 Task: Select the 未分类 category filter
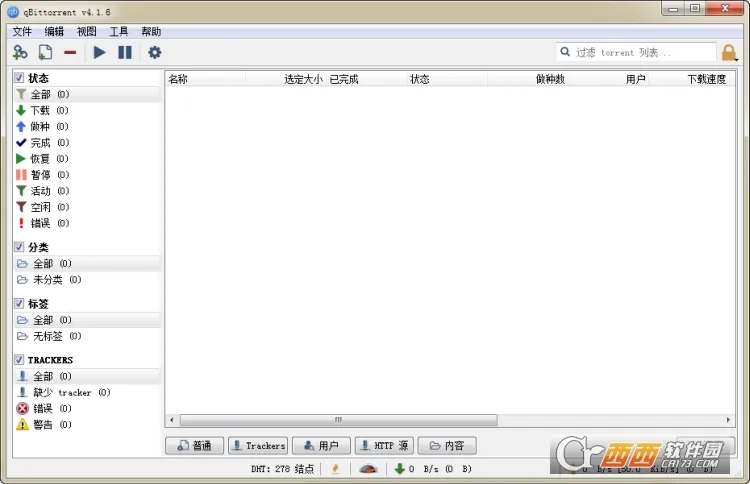click(46, 280)
